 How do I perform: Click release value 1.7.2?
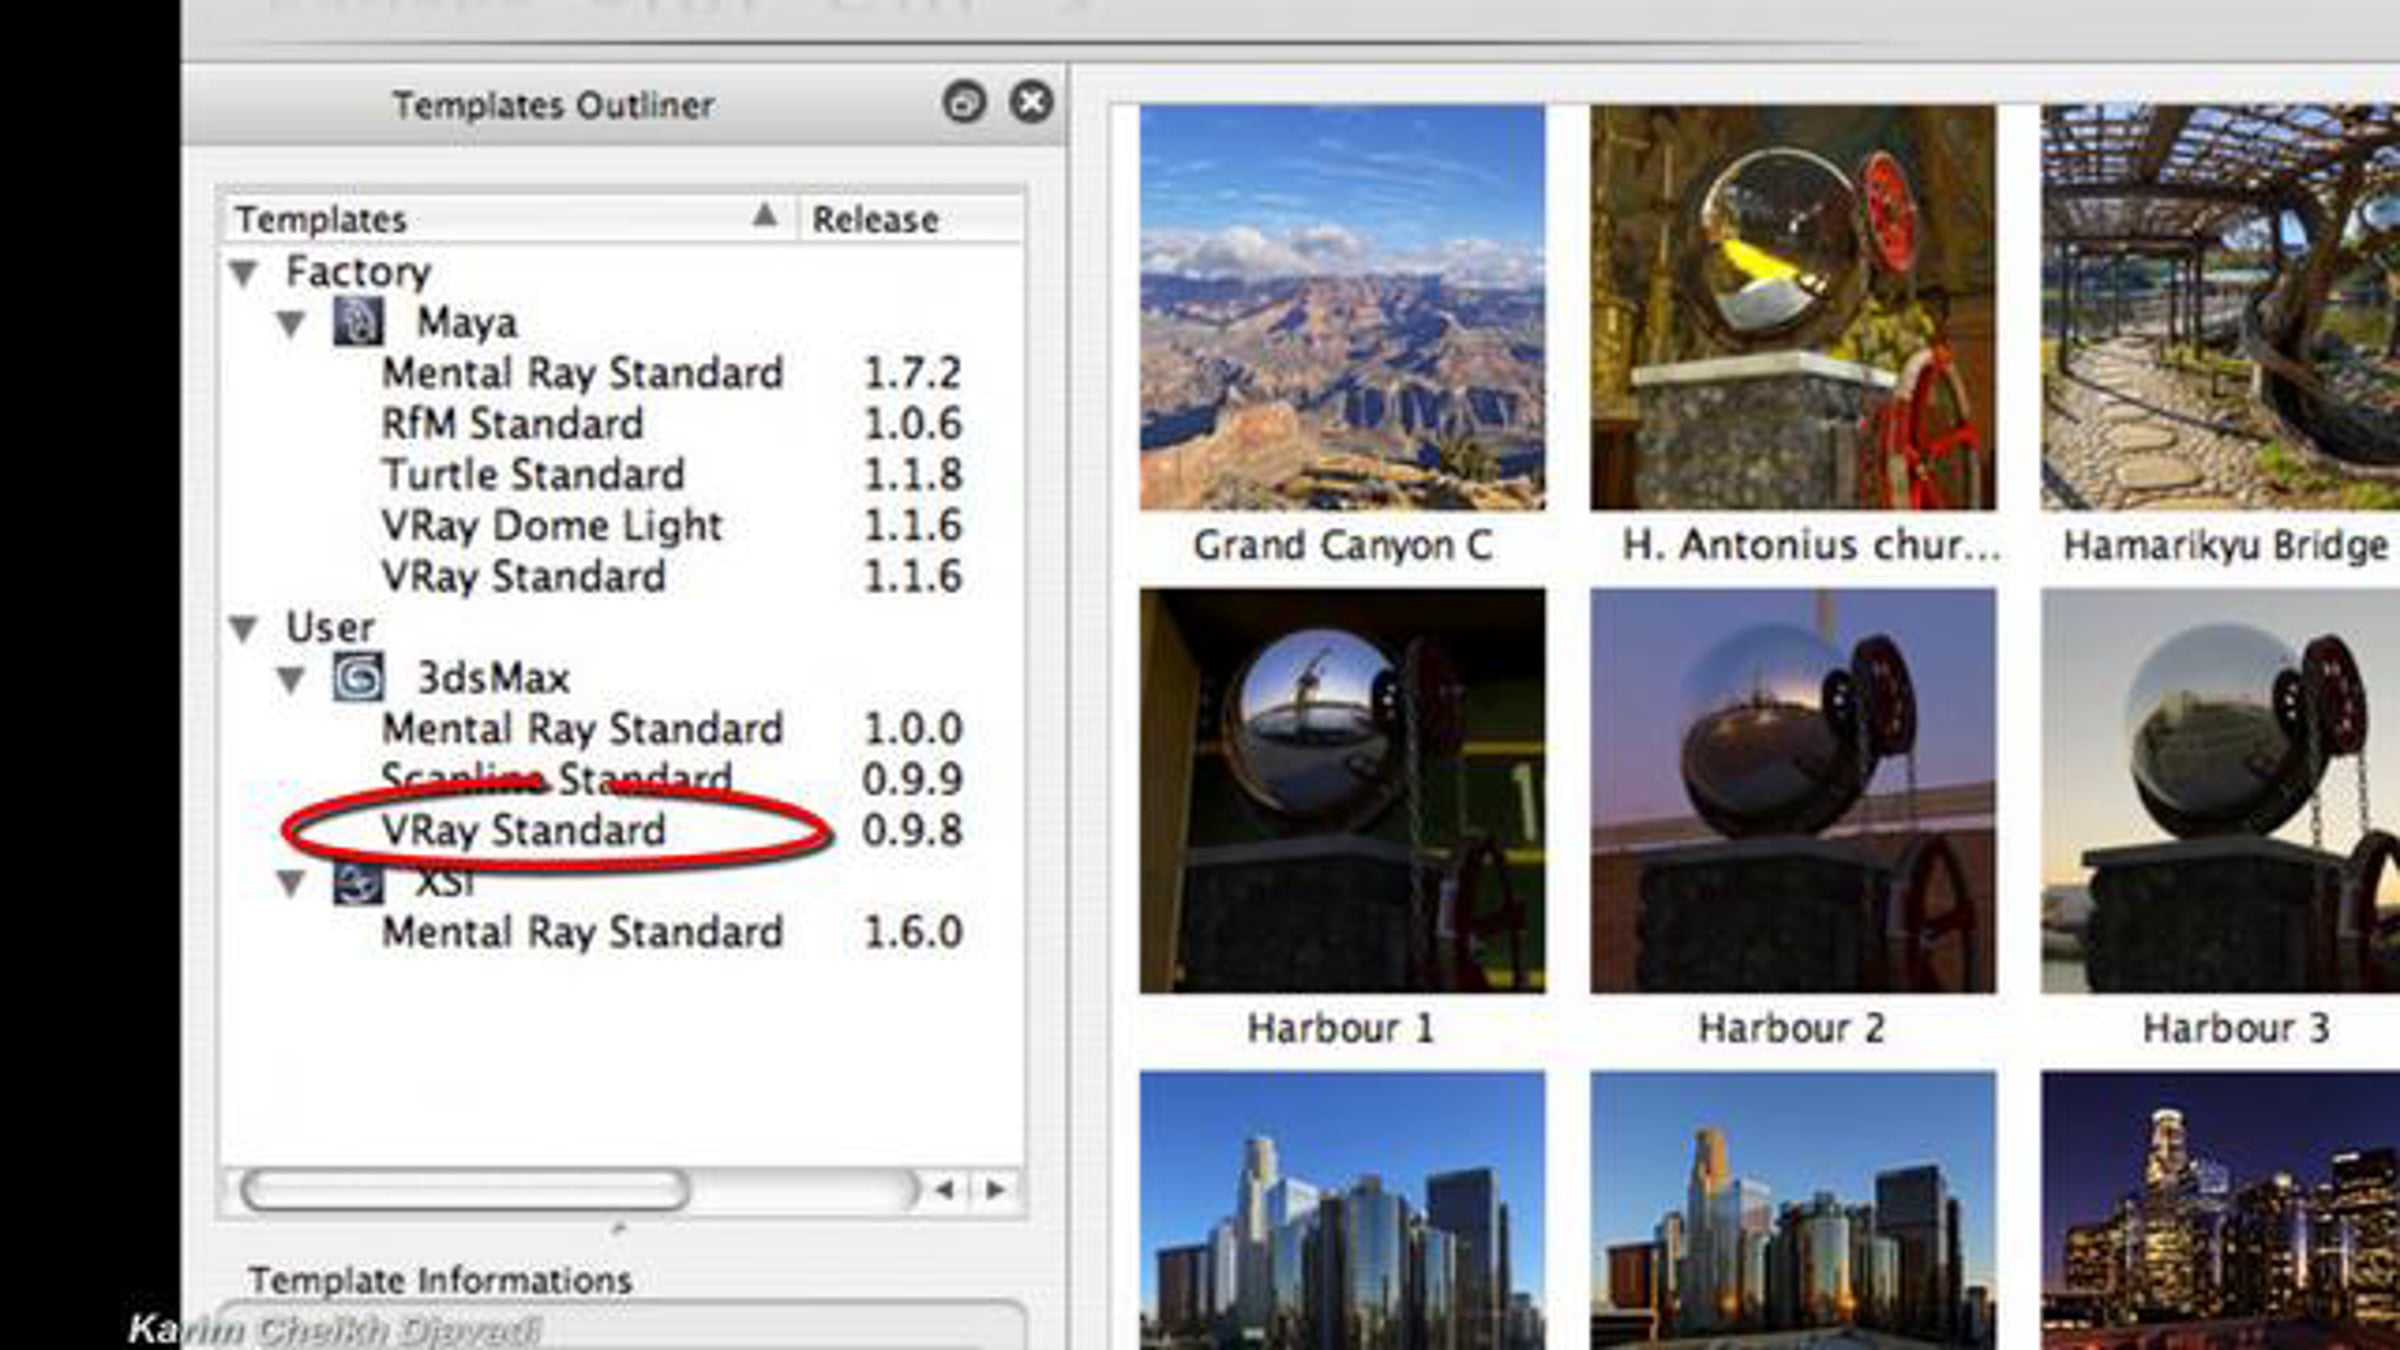click(x=912, y=373)
